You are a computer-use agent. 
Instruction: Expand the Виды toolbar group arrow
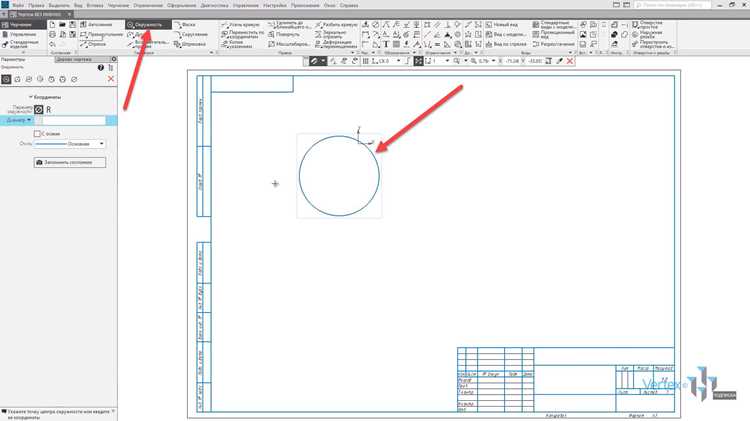coord(570,53)
